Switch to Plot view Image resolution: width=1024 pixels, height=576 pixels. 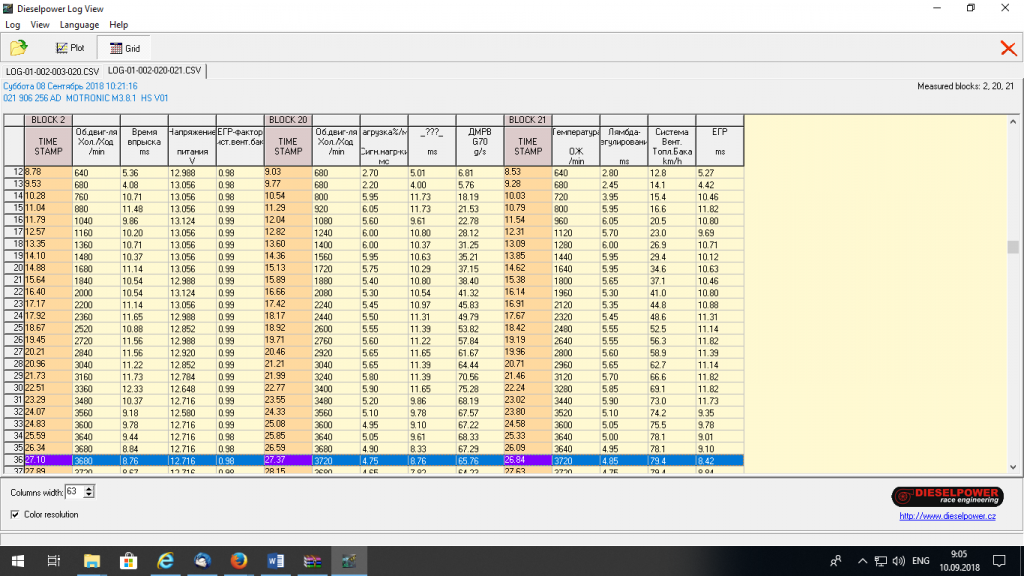70,48
